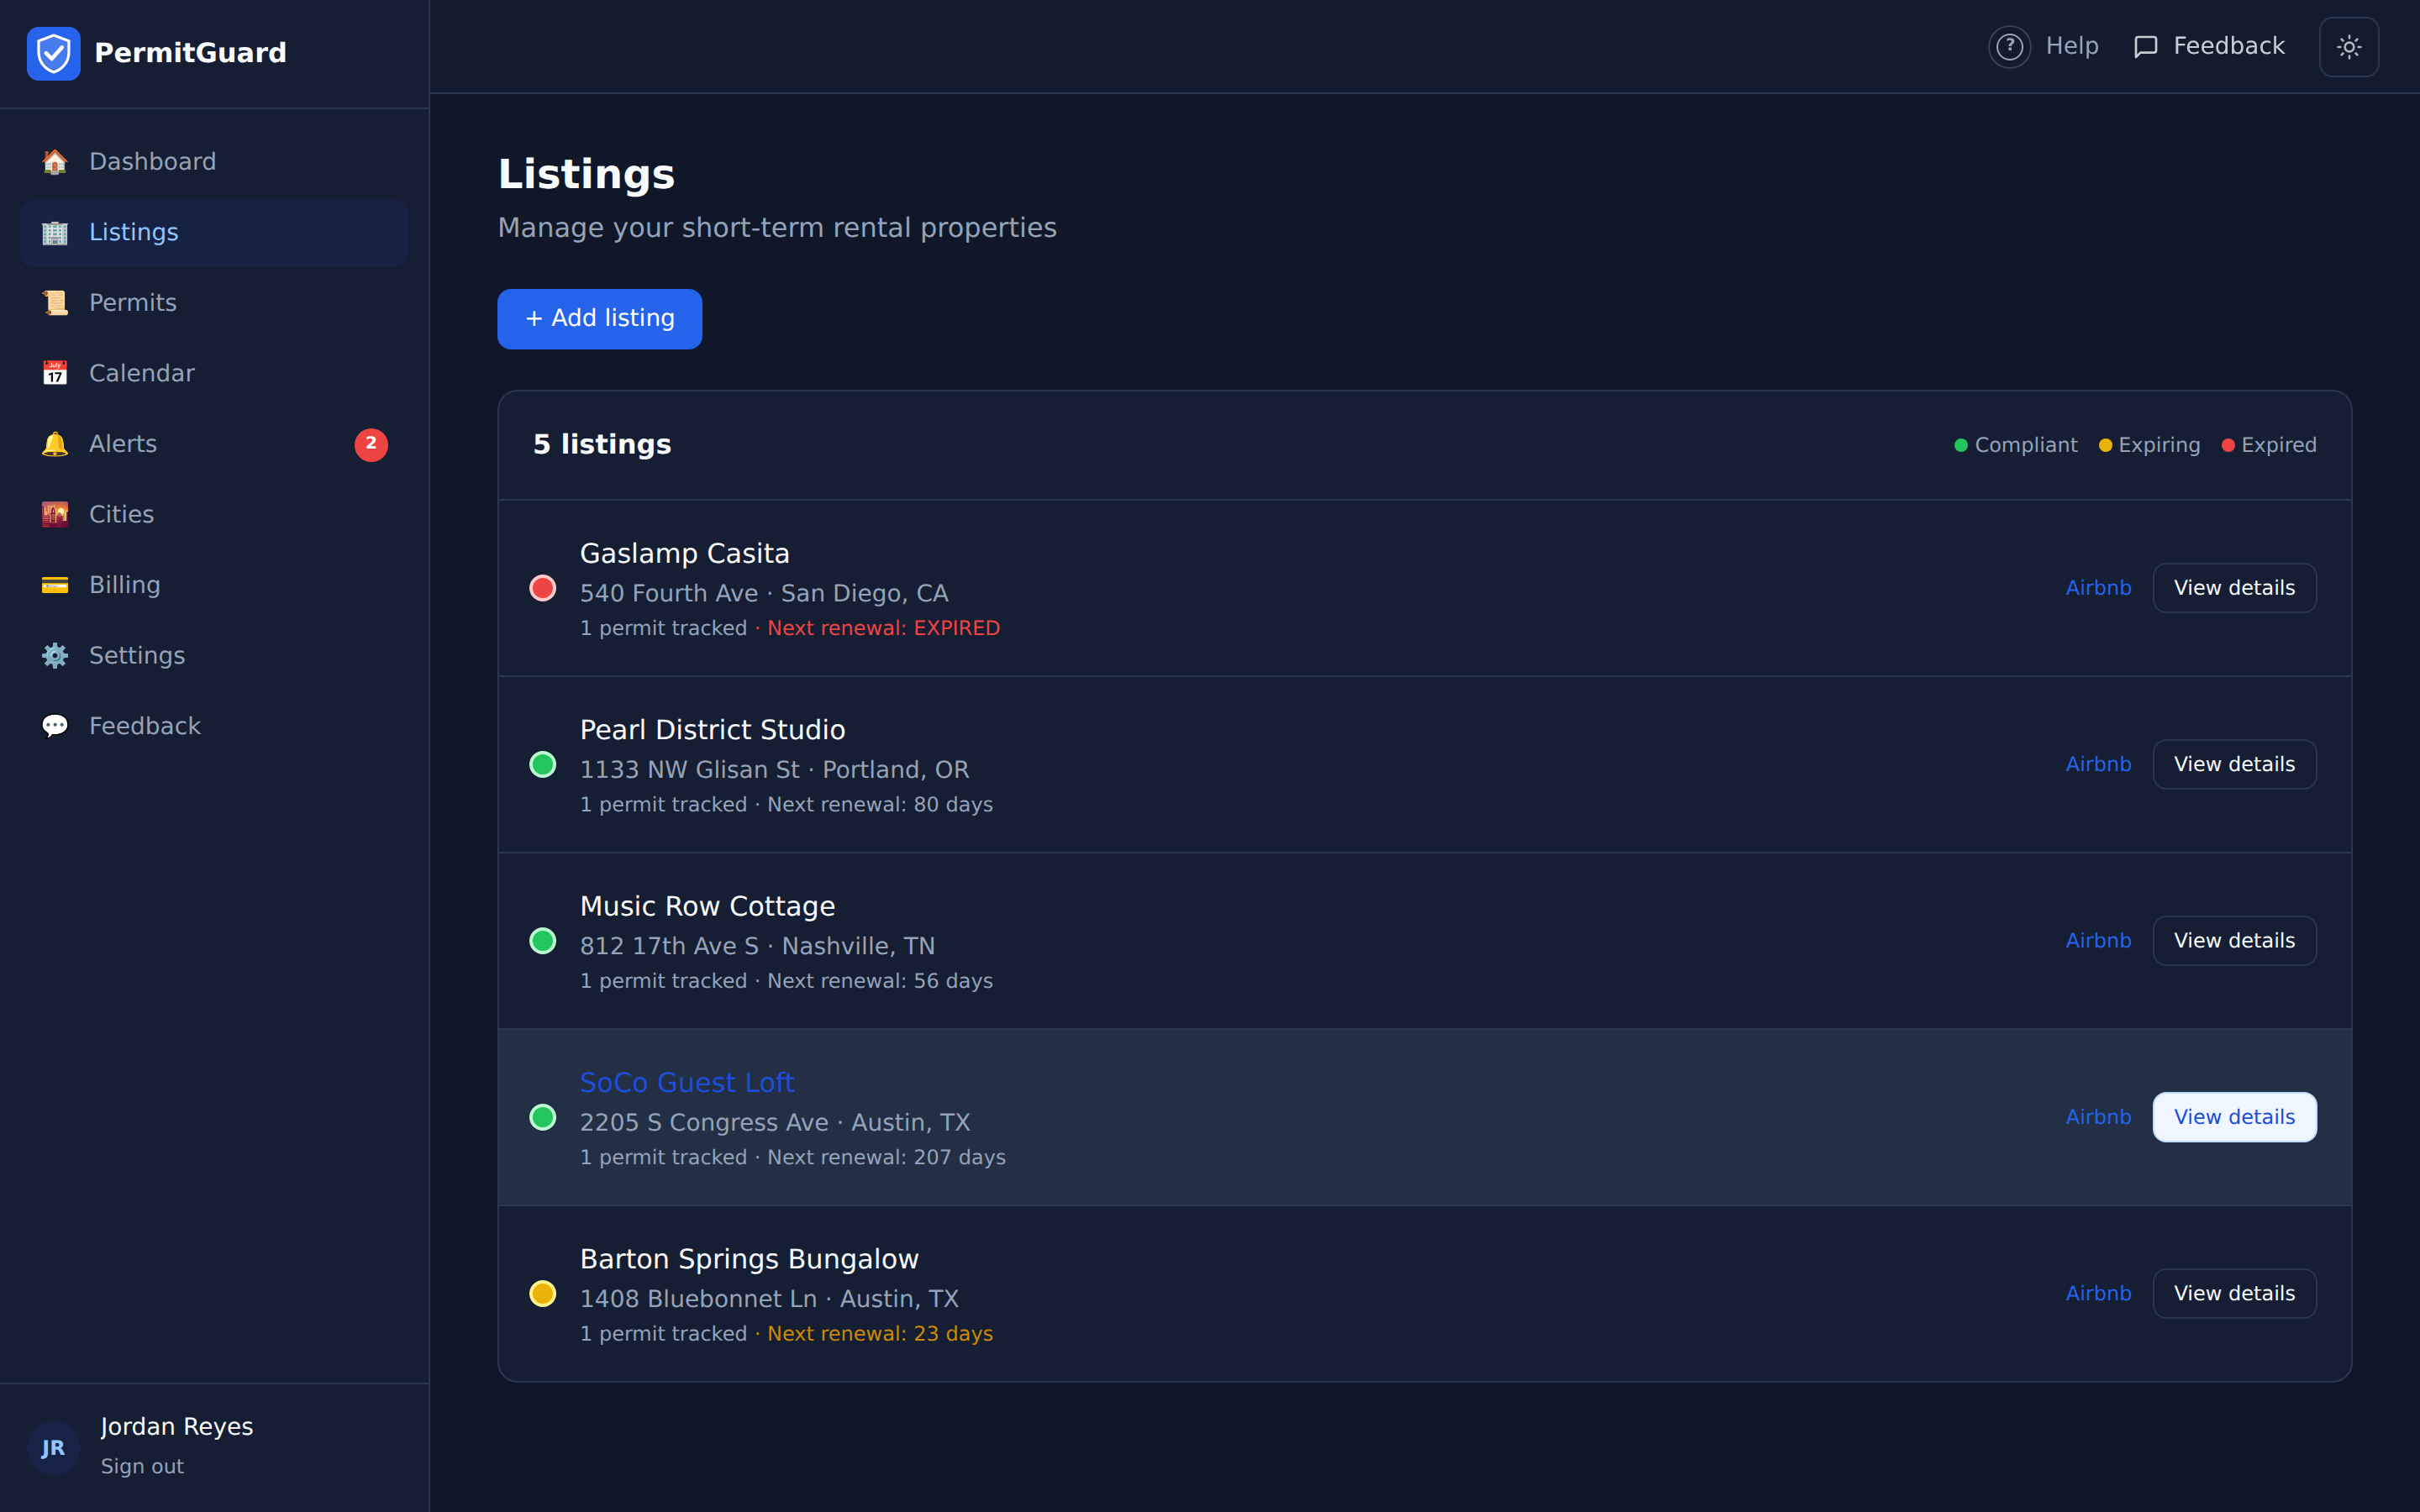Open the sidebar Feedback menu item
The image size is (2420, 1512).
pyautogui.click(x=214, y=726)
